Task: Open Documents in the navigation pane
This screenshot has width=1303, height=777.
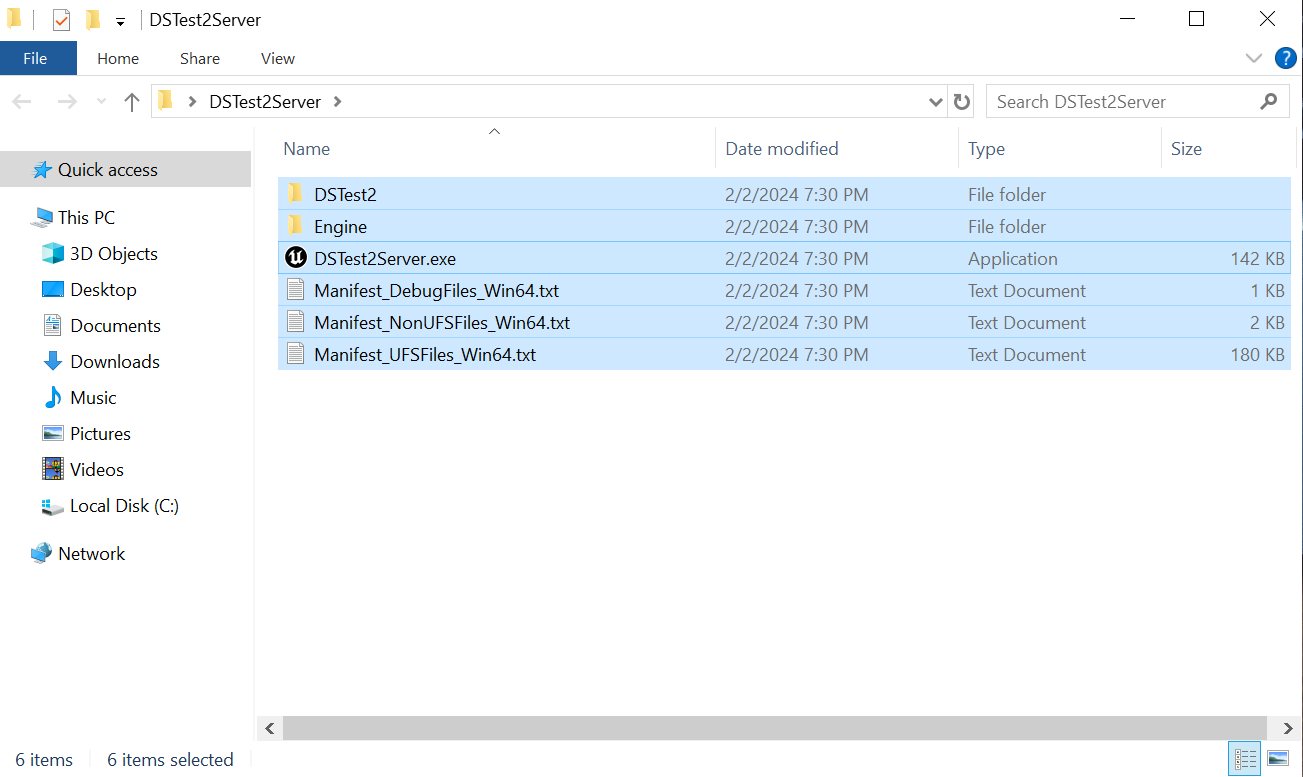Action: click(115, 325)
